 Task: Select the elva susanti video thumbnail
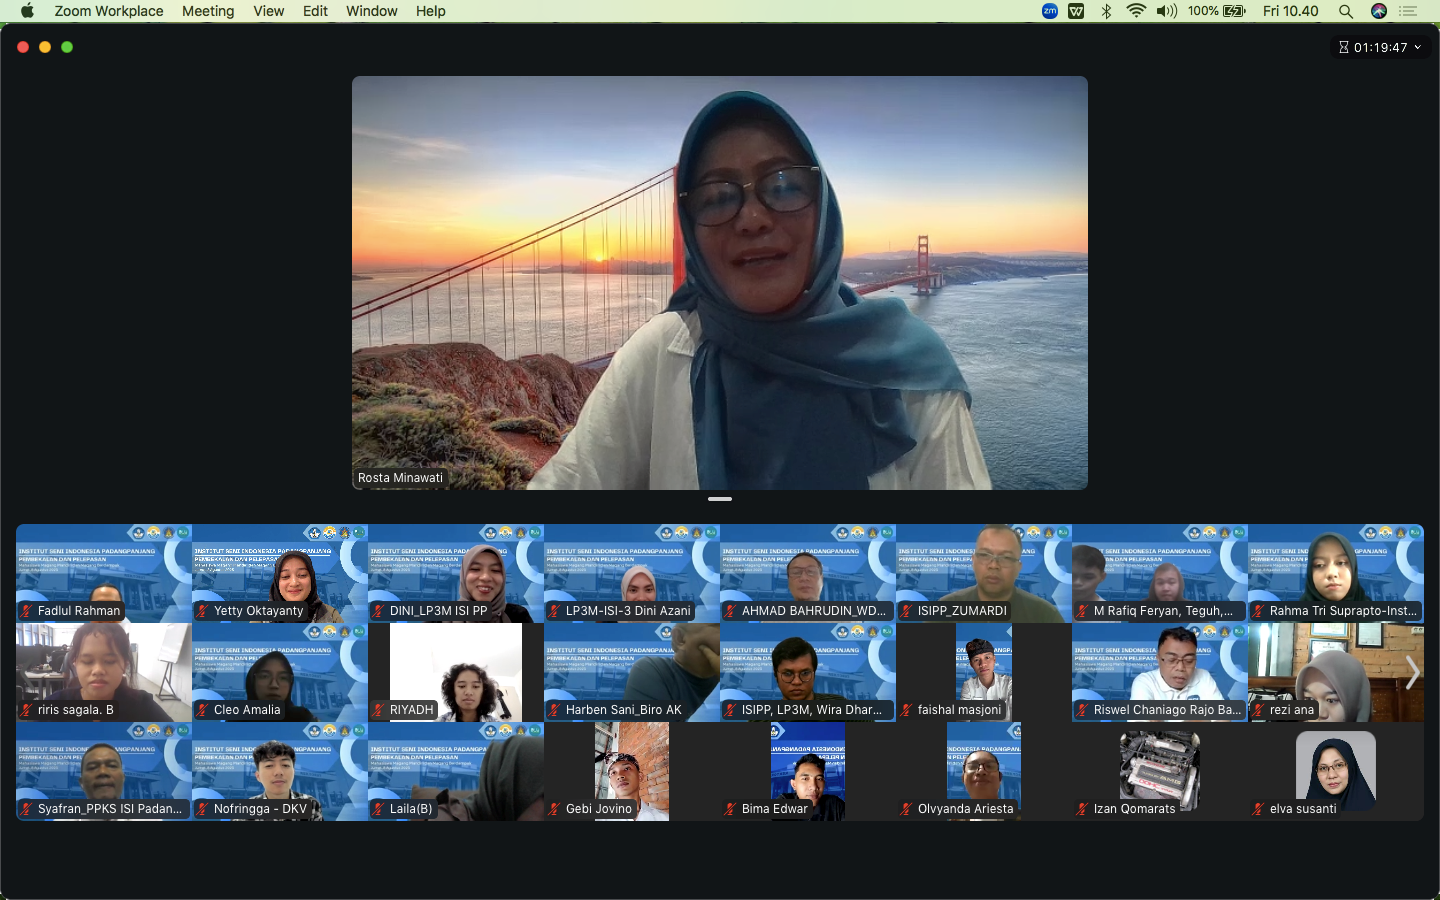(x=1335, y=771)
